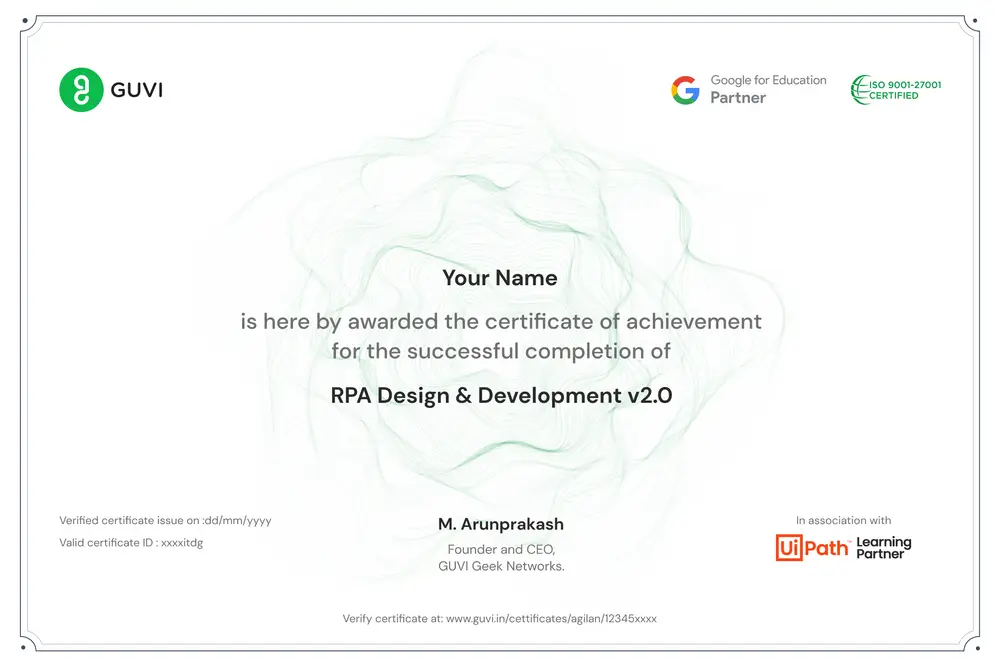This screenshot has height=667, width=1000.
Task: Select the verified certificate issue date field
Action: [165, 520]
